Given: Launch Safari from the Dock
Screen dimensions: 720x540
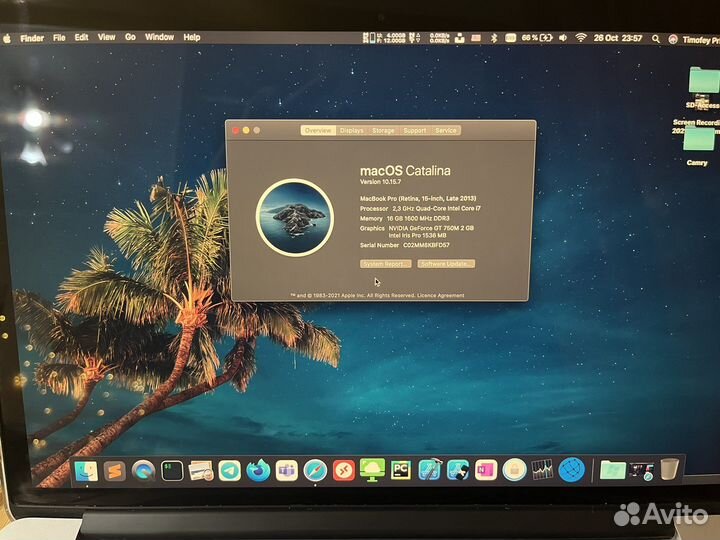Looking at the screenshot, I should point(315,471).
